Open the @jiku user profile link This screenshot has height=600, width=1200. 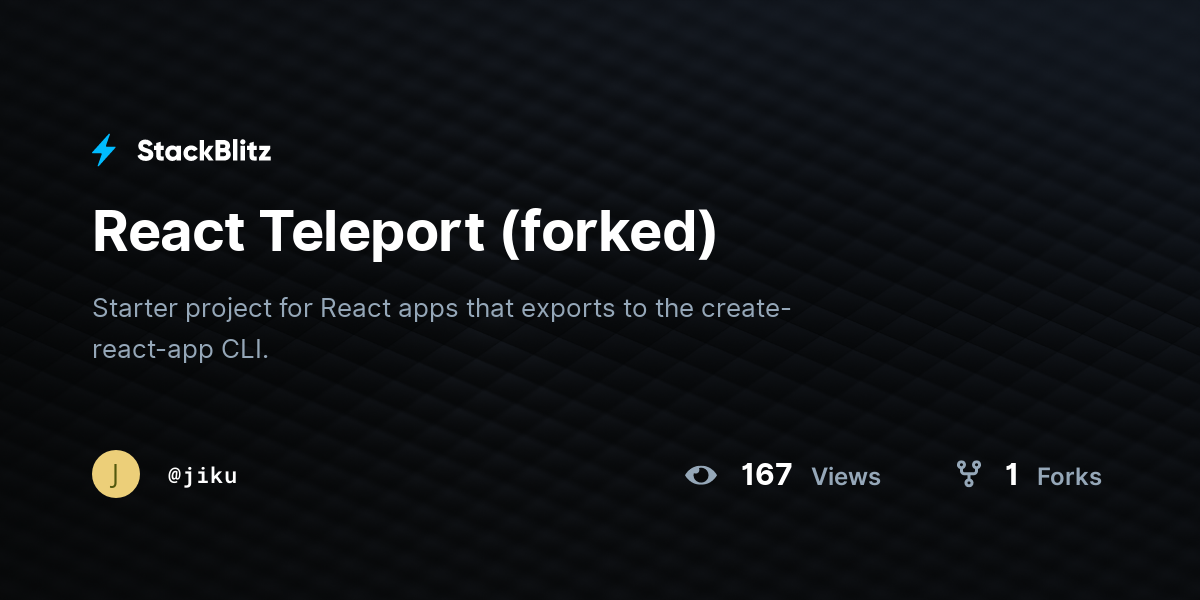coord(203,476)
